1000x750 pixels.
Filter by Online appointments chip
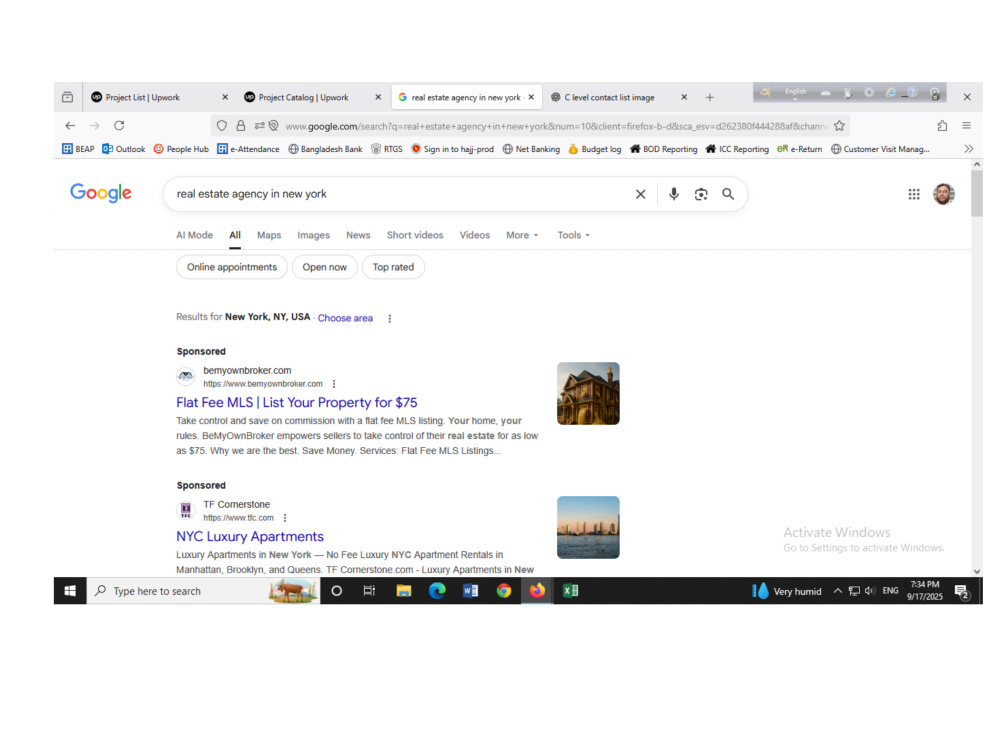click(232, 267)
